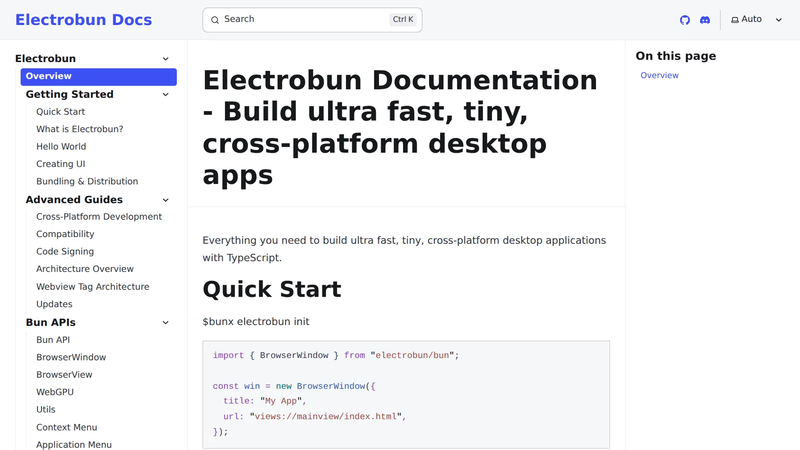Click the Quick Start heading
The width and height of the screenshot is (800, 450).
pyautogui.click(x=272, y=289)
